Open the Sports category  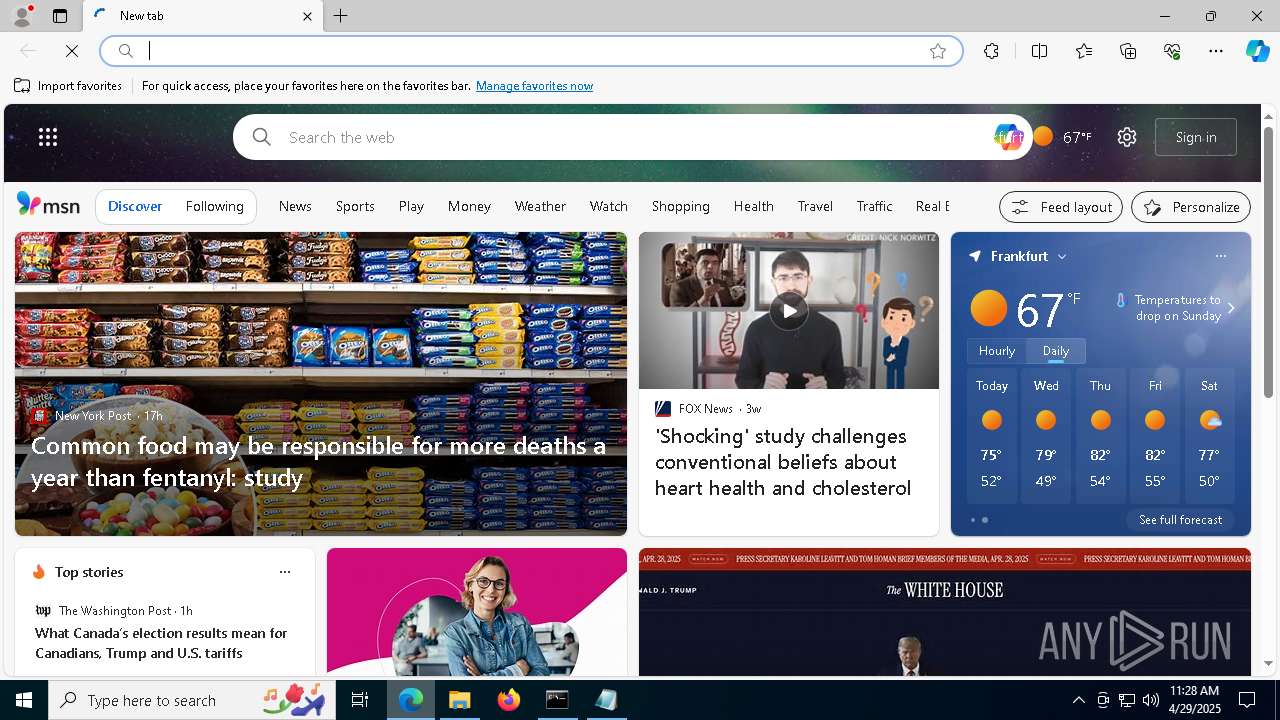point(355,206)
